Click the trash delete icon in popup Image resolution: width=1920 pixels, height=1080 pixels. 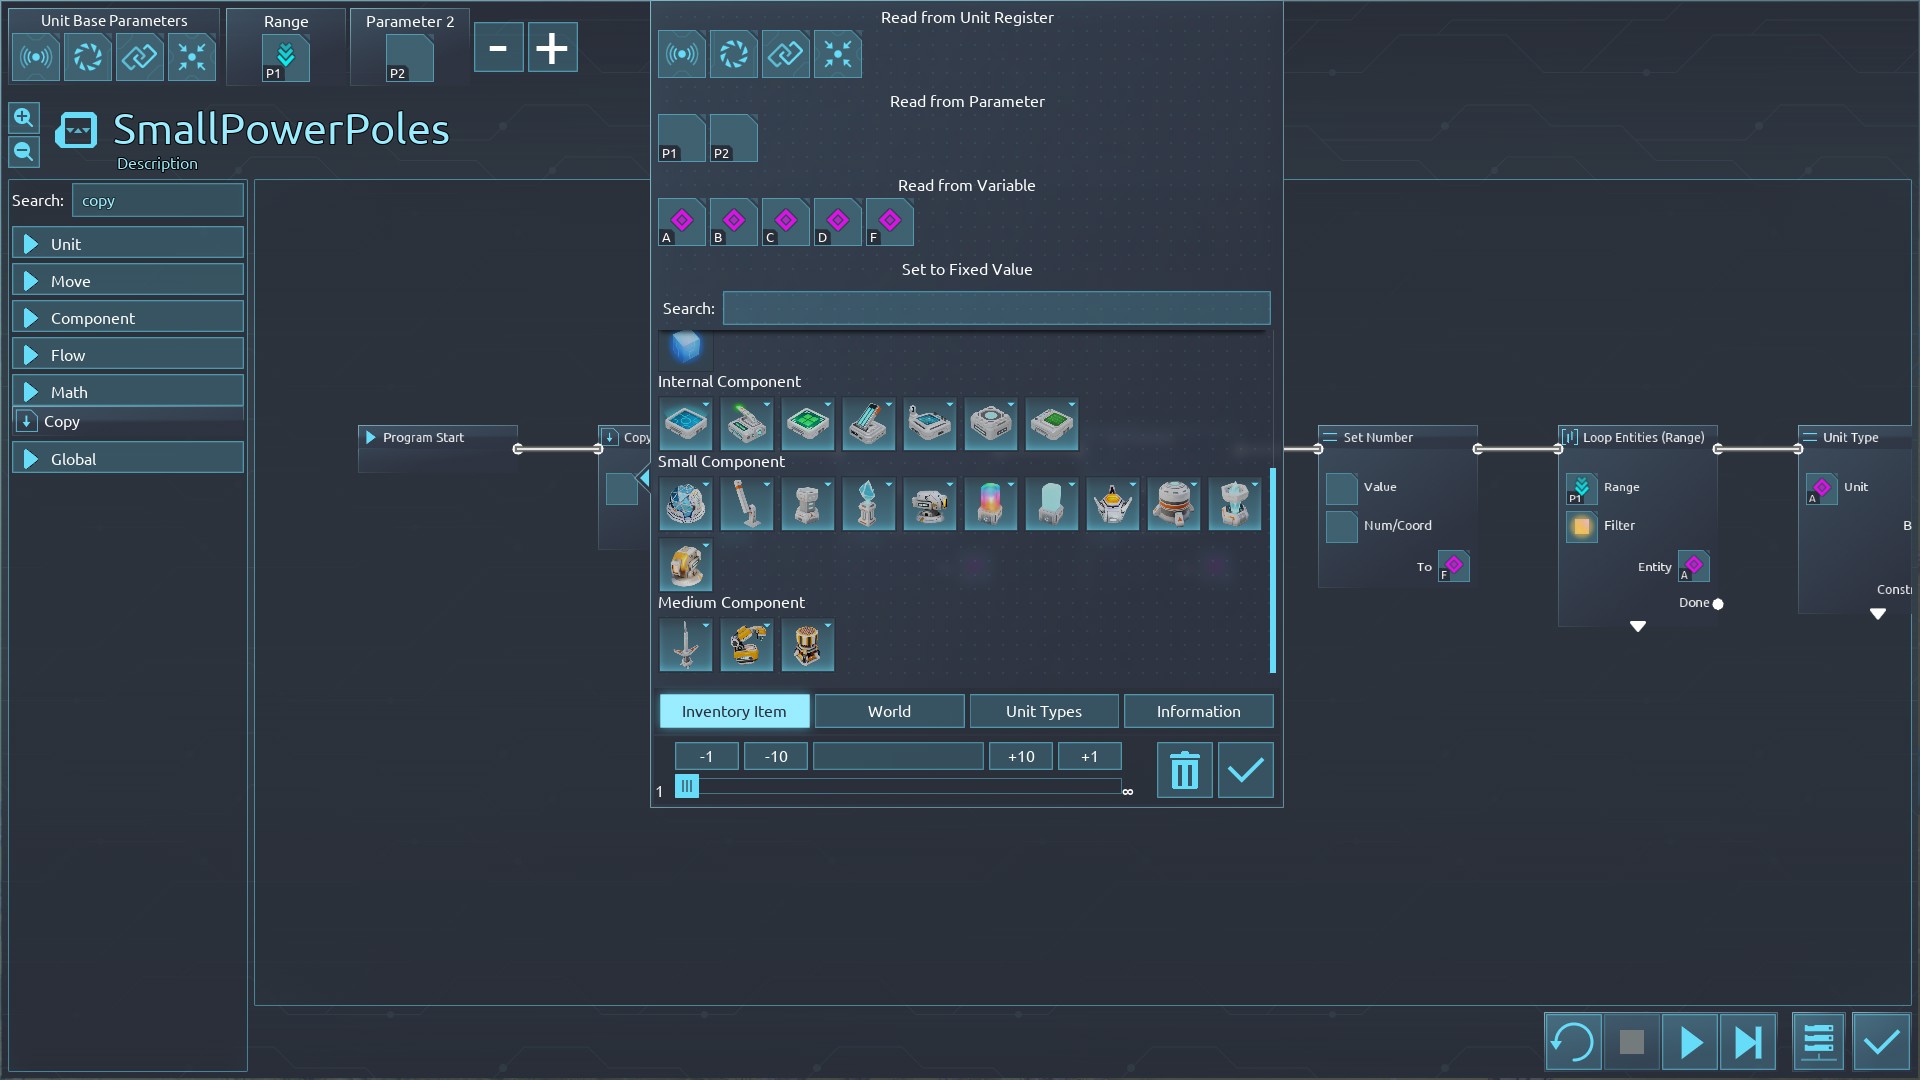point(1184,771)
